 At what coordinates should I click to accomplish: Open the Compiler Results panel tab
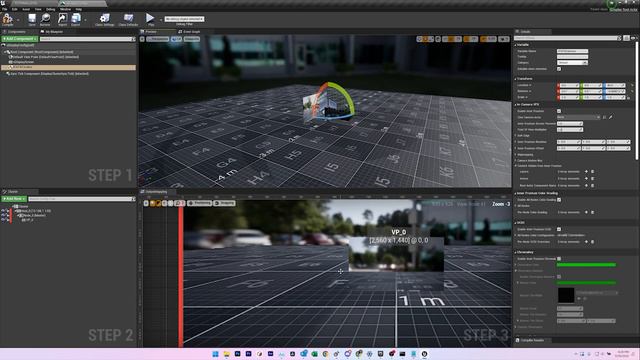pyautogui.click(x=532, y=340)
